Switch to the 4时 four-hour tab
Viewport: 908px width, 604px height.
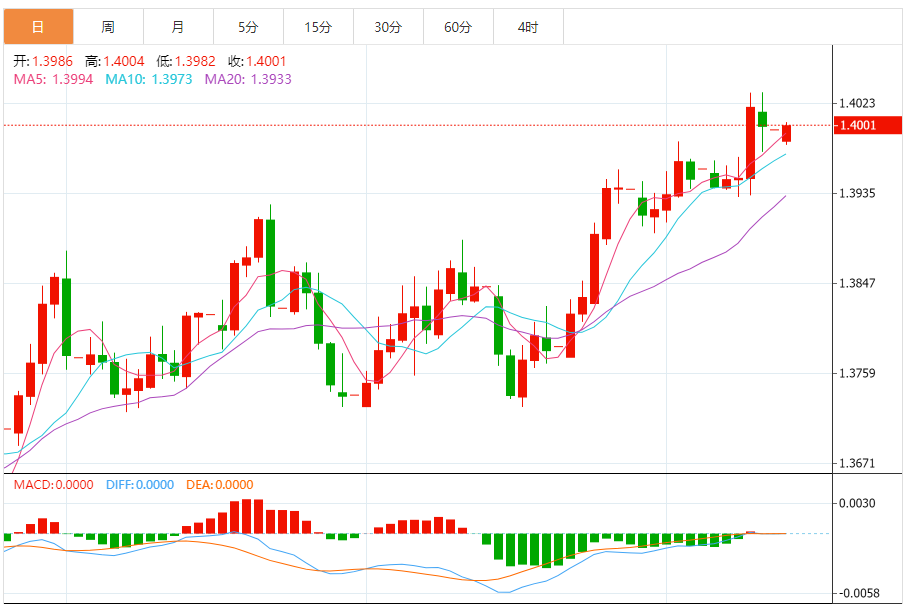[529, 27]
